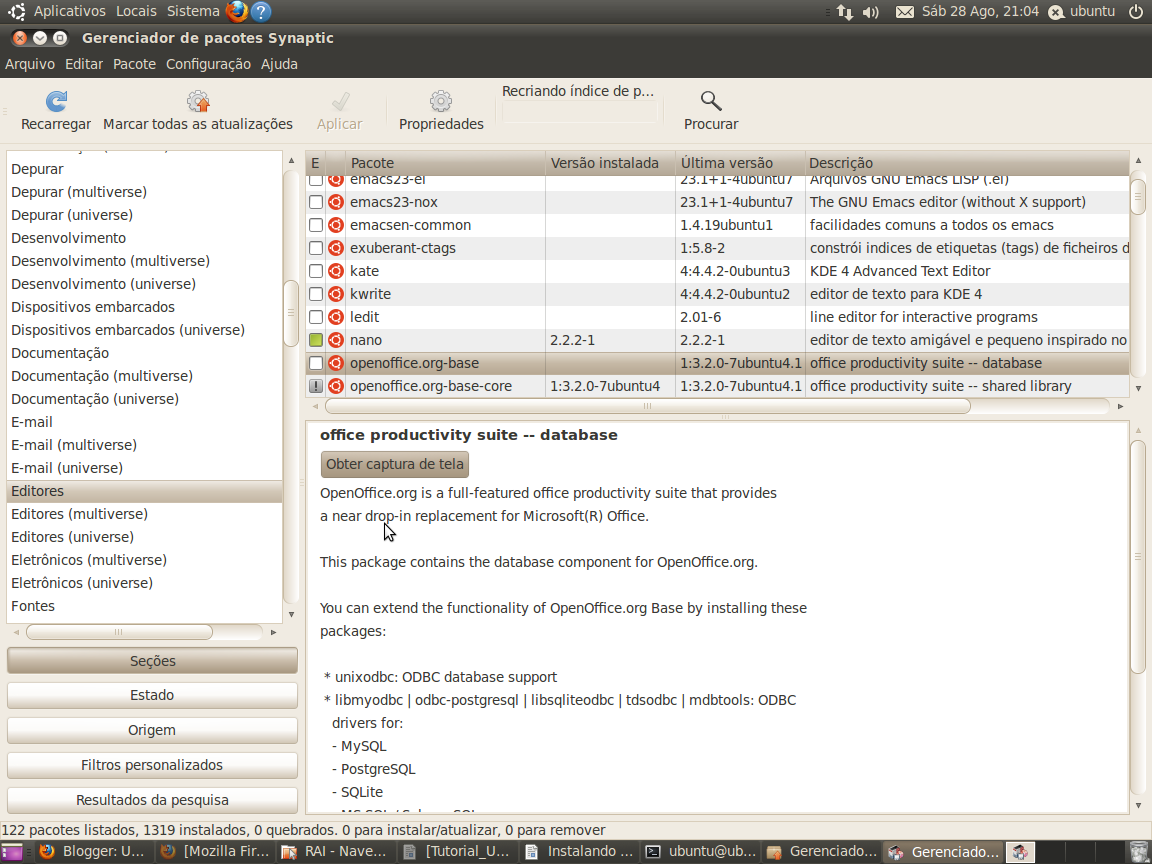Viewport: 1152px width, 864px height.
Task: Click the sections list scroll-down arrow
Action: click(x=292, y=614)
